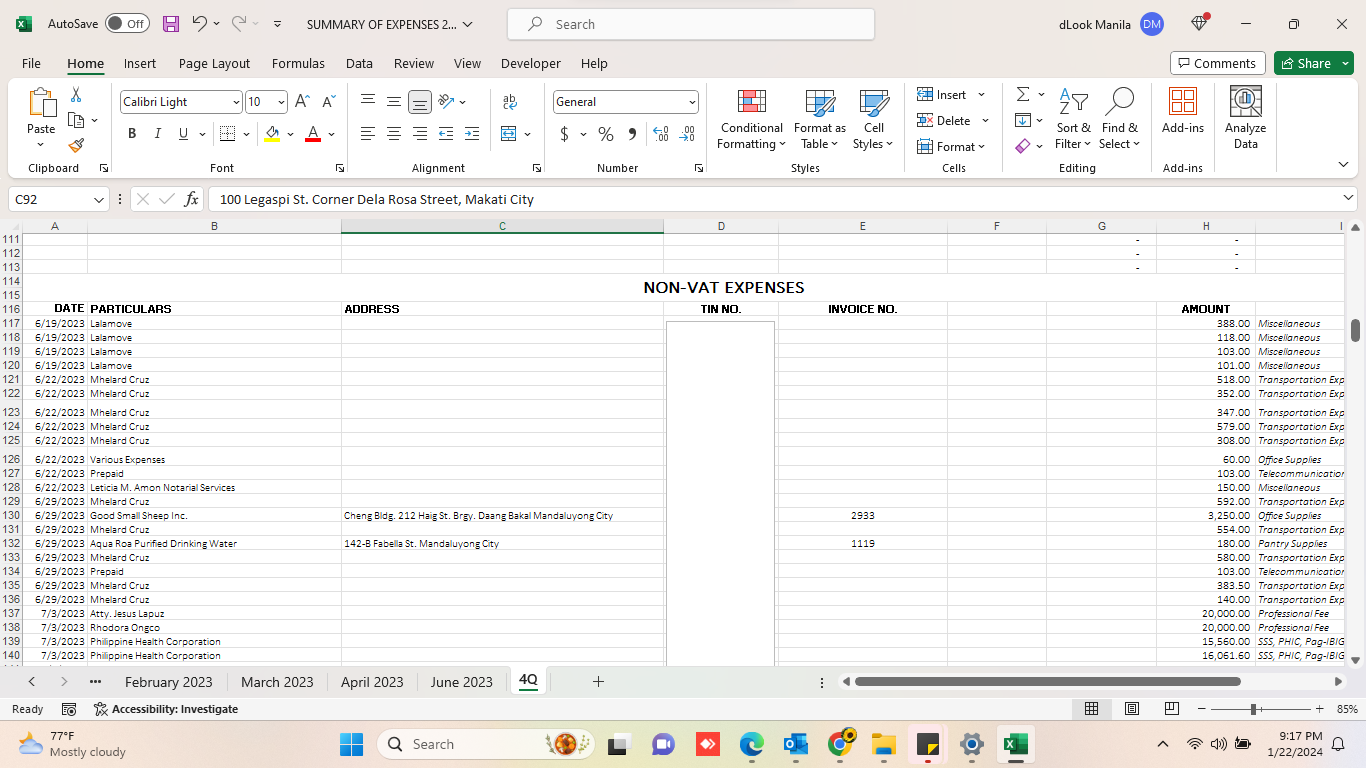Click the title bar Search box
Image resolution: width=1366 pixels, height=768 pixels.
point(691,24)
